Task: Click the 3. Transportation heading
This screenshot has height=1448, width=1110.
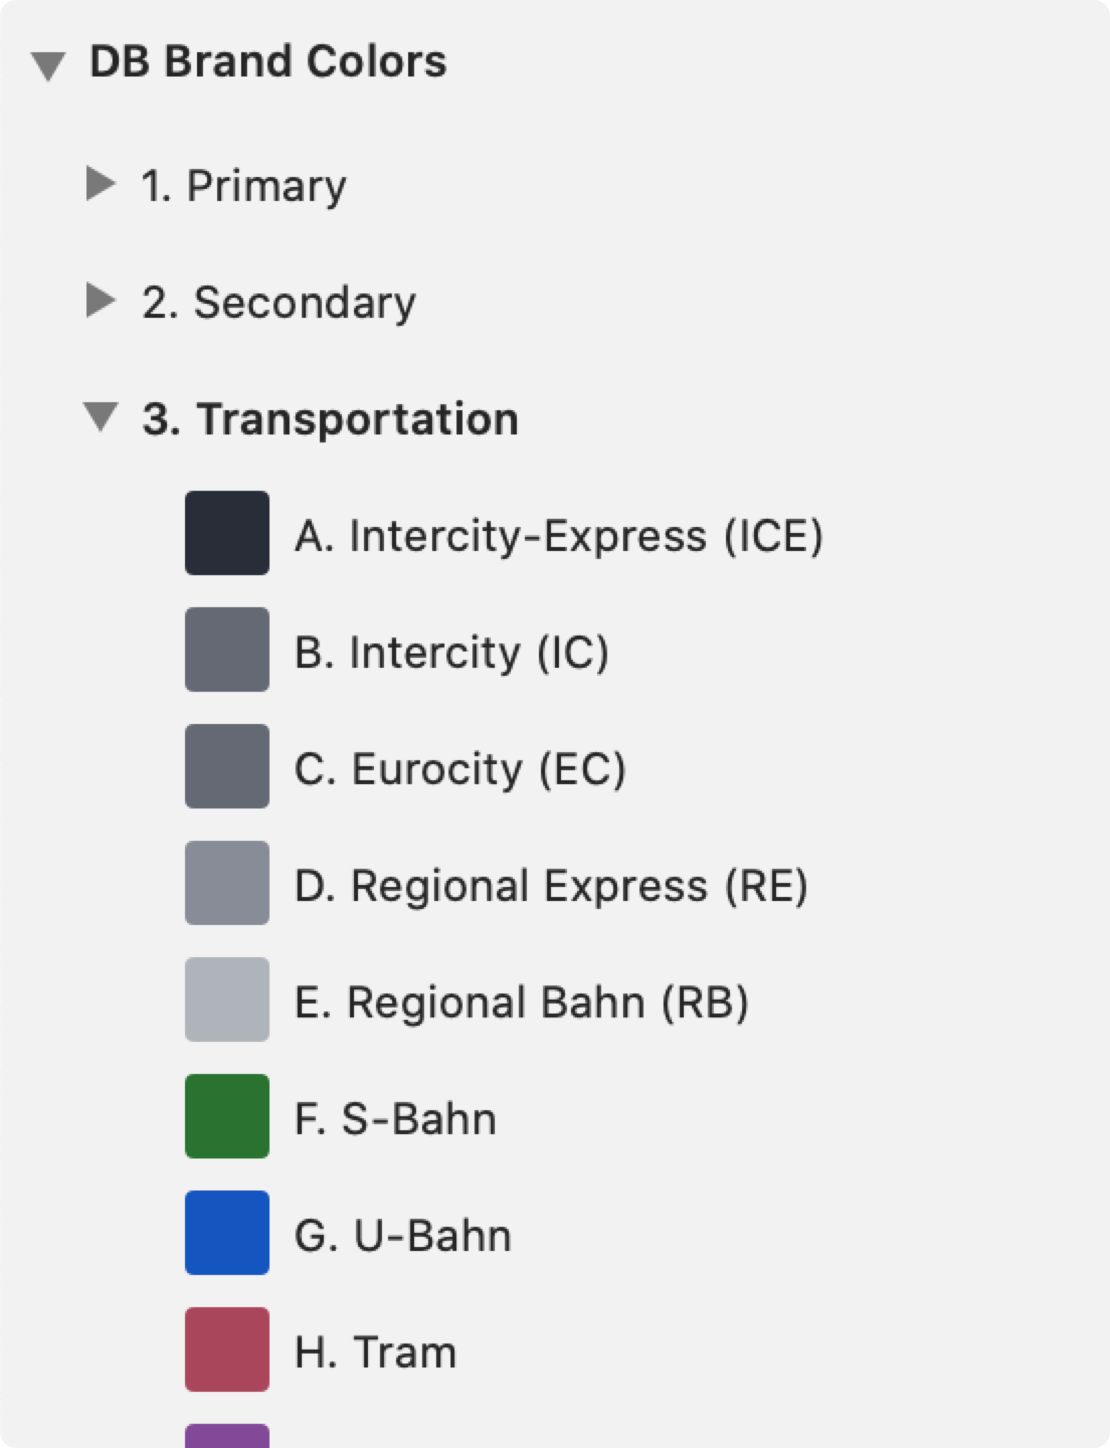Action: (x=330, y=419)
